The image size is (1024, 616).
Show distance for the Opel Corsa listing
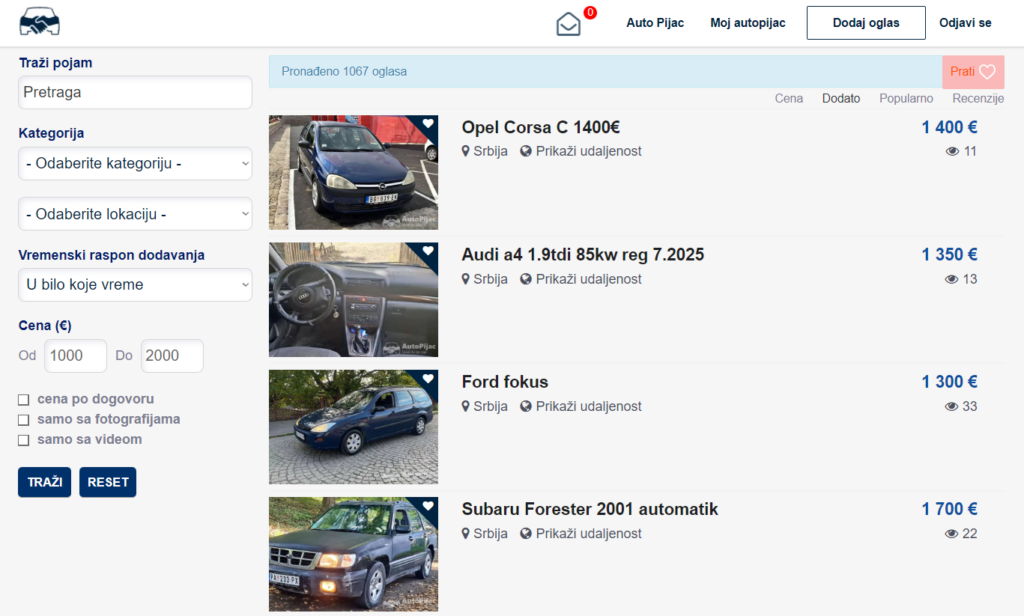(588, 152)
